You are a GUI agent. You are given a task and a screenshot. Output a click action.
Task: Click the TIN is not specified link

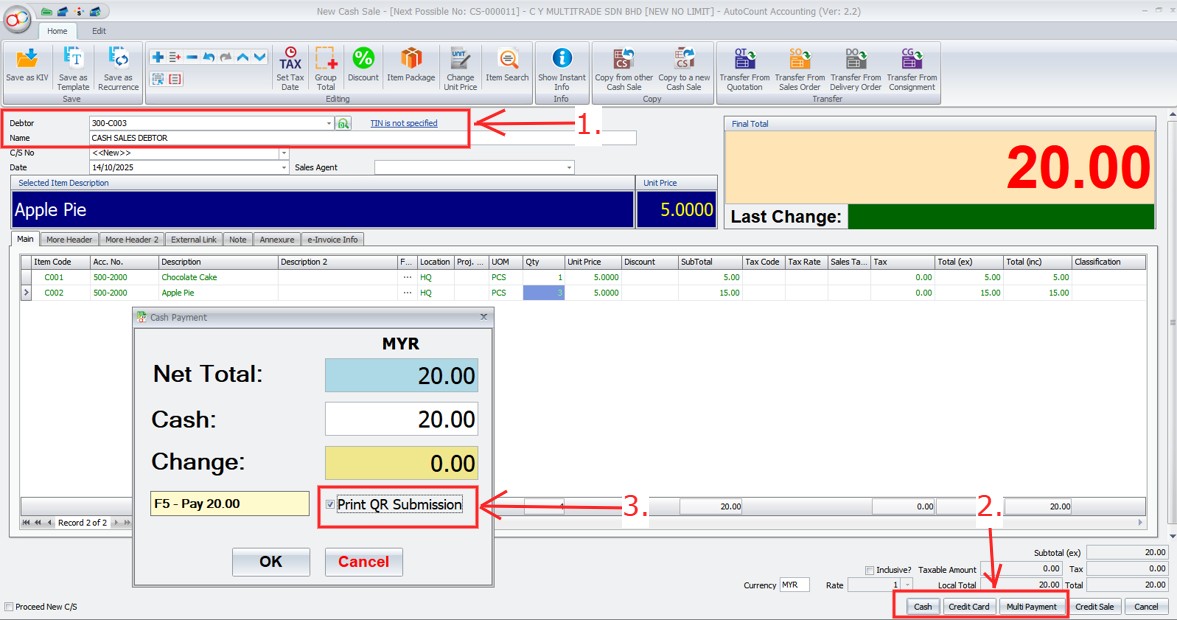(404, 124)
